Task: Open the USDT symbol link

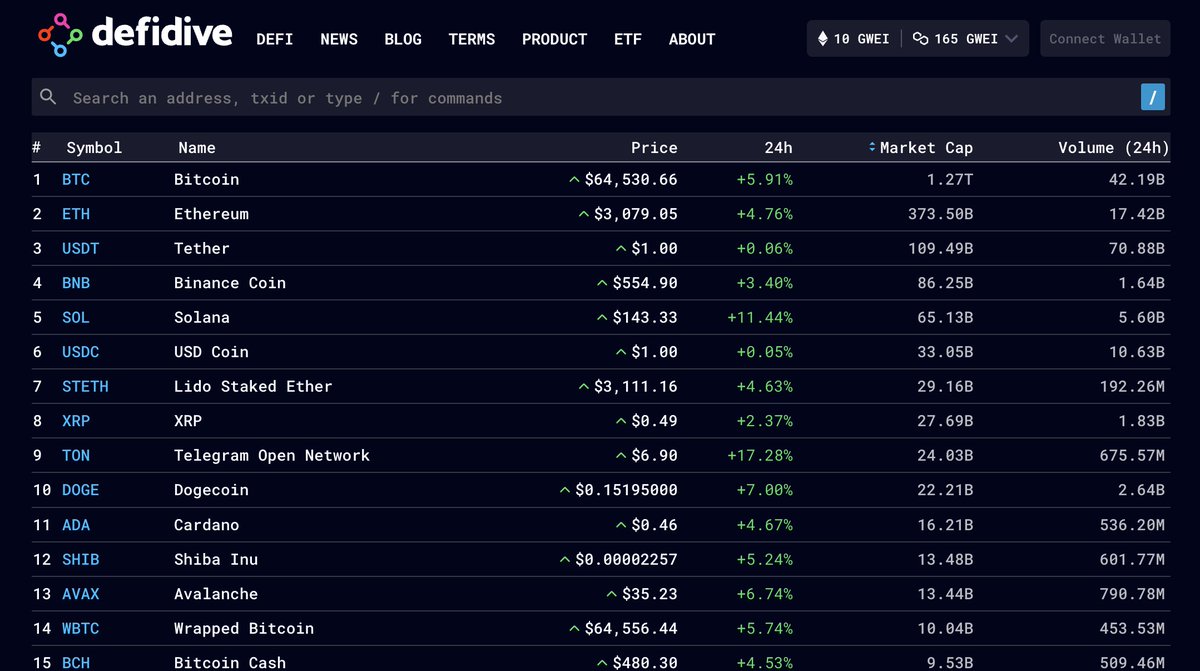Action: click(x=81, y=249)
